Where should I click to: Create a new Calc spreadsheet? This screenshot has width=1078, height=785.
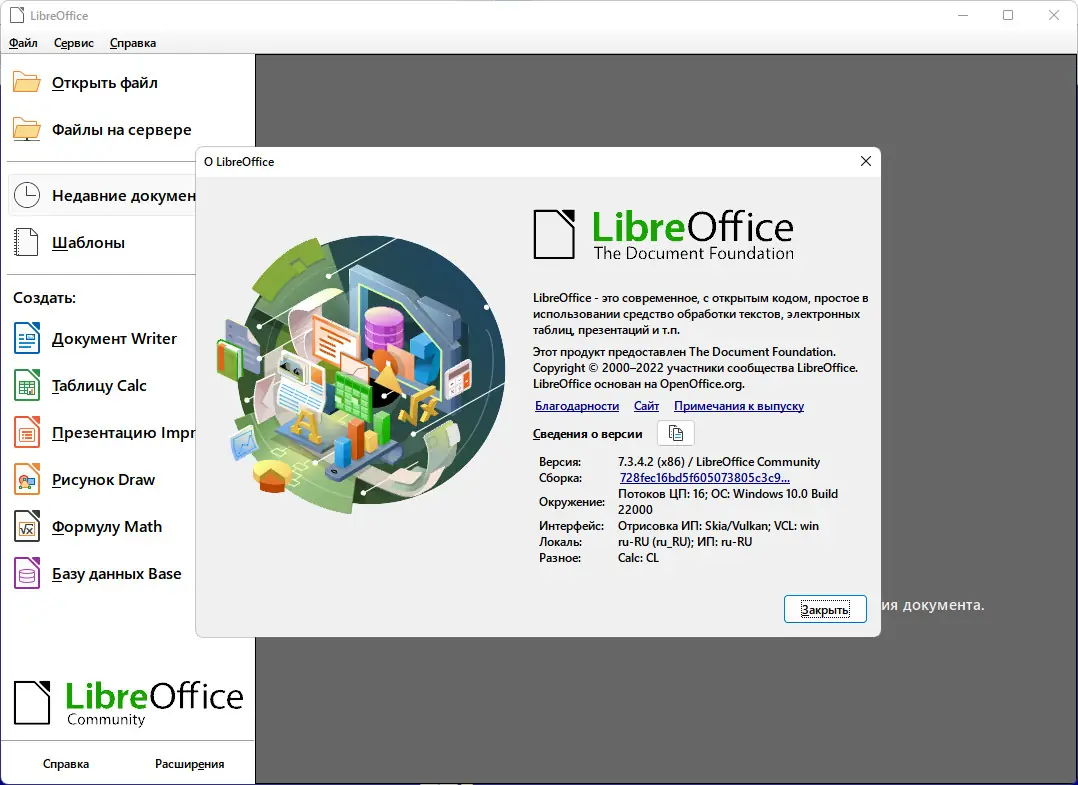98,385
